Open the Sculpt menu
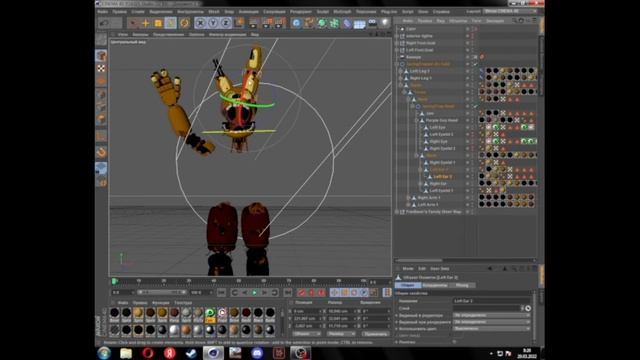 pyautogui.click(x=322, y=12)
